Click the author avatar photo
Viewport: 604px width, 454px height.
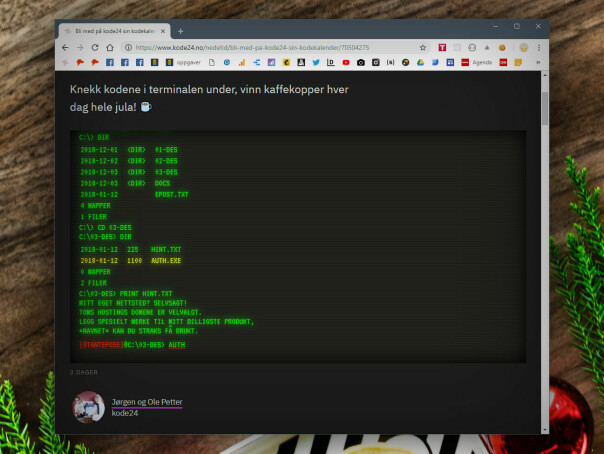(89, 407)
